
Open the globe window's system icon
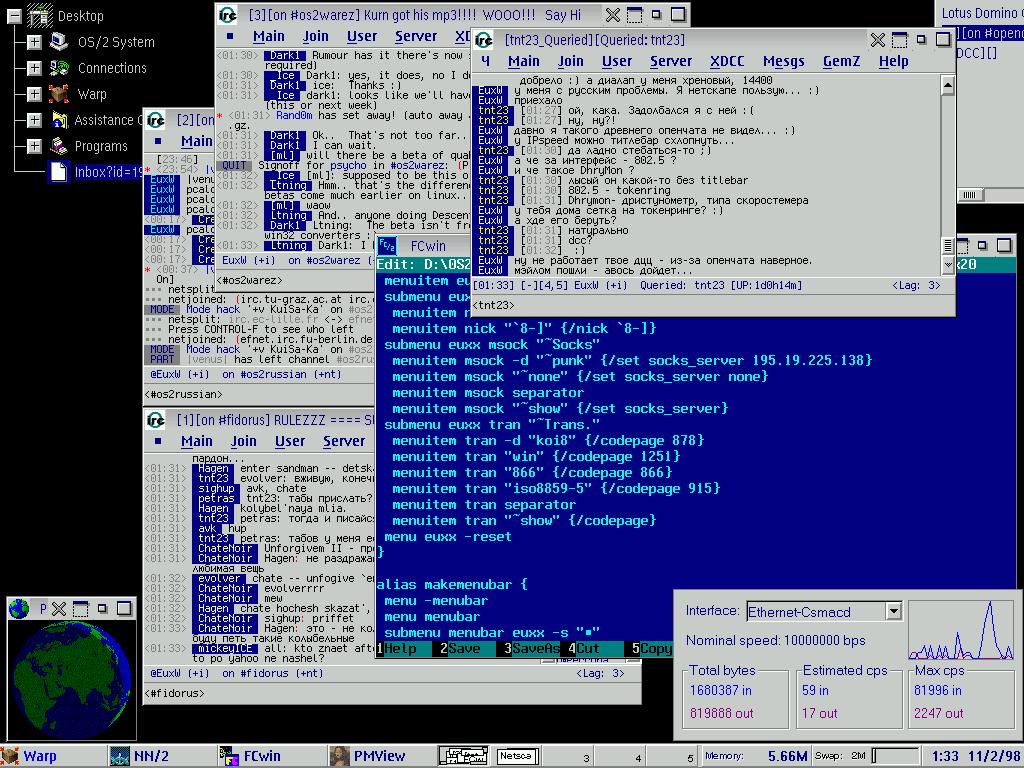point(19,609)
